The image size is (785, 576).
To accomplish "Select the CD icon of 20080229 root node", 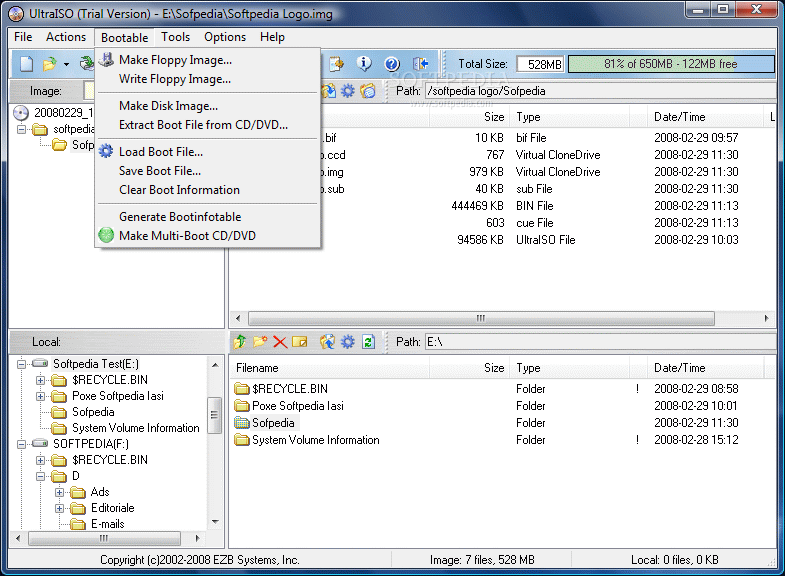I will click(21, 113).
